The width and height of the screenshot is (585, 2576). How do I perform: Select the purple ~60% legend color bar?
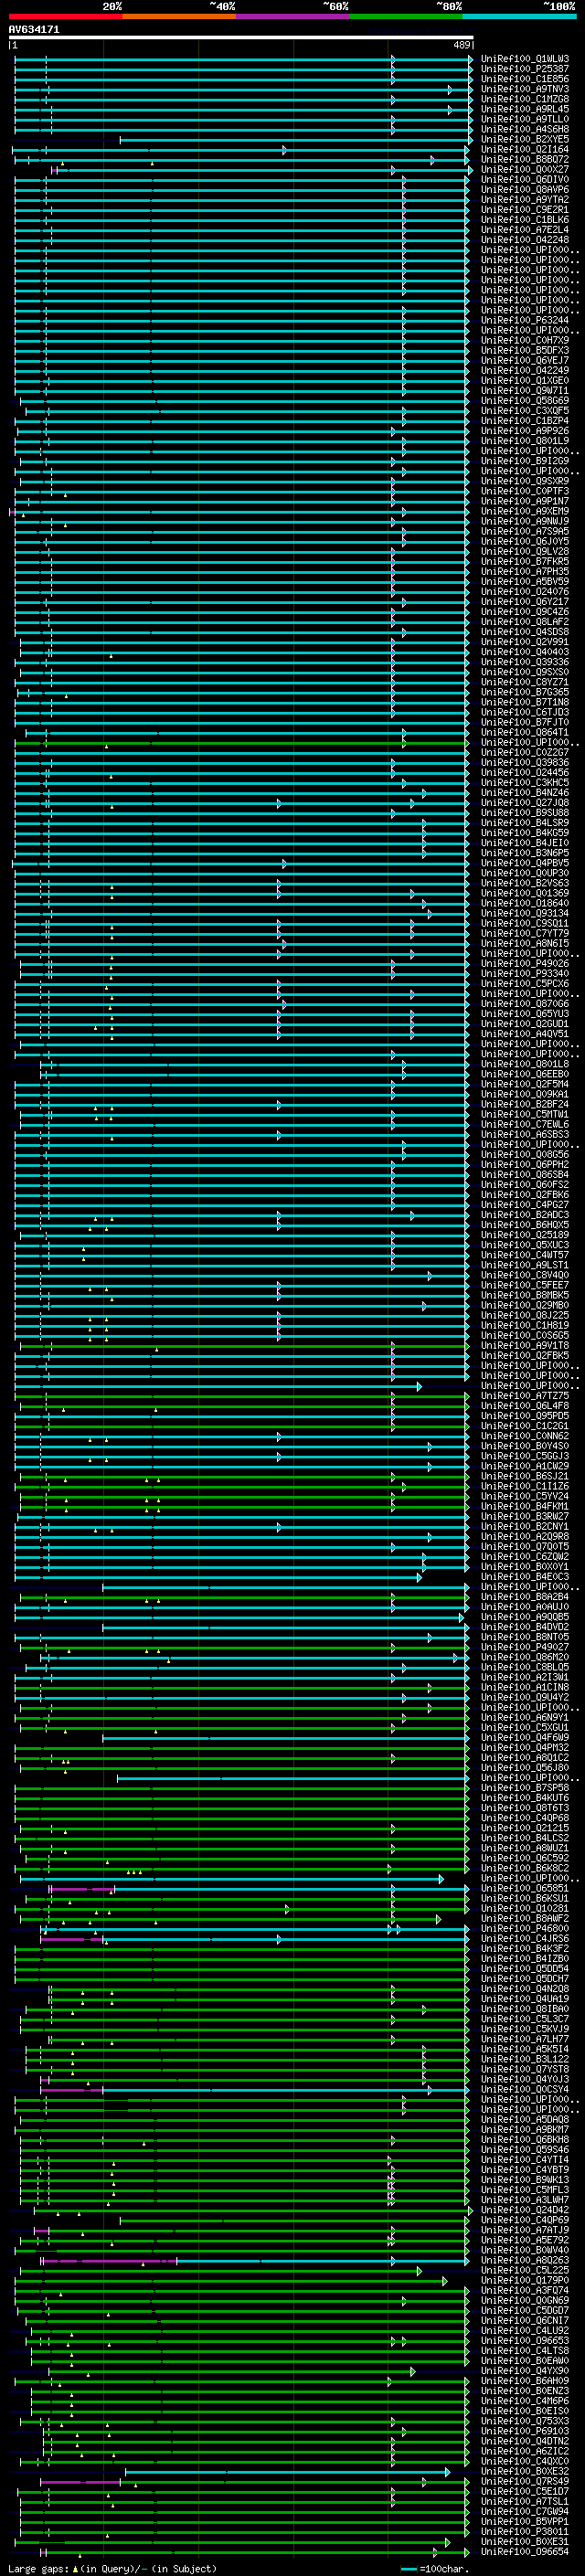coord(292,16)
